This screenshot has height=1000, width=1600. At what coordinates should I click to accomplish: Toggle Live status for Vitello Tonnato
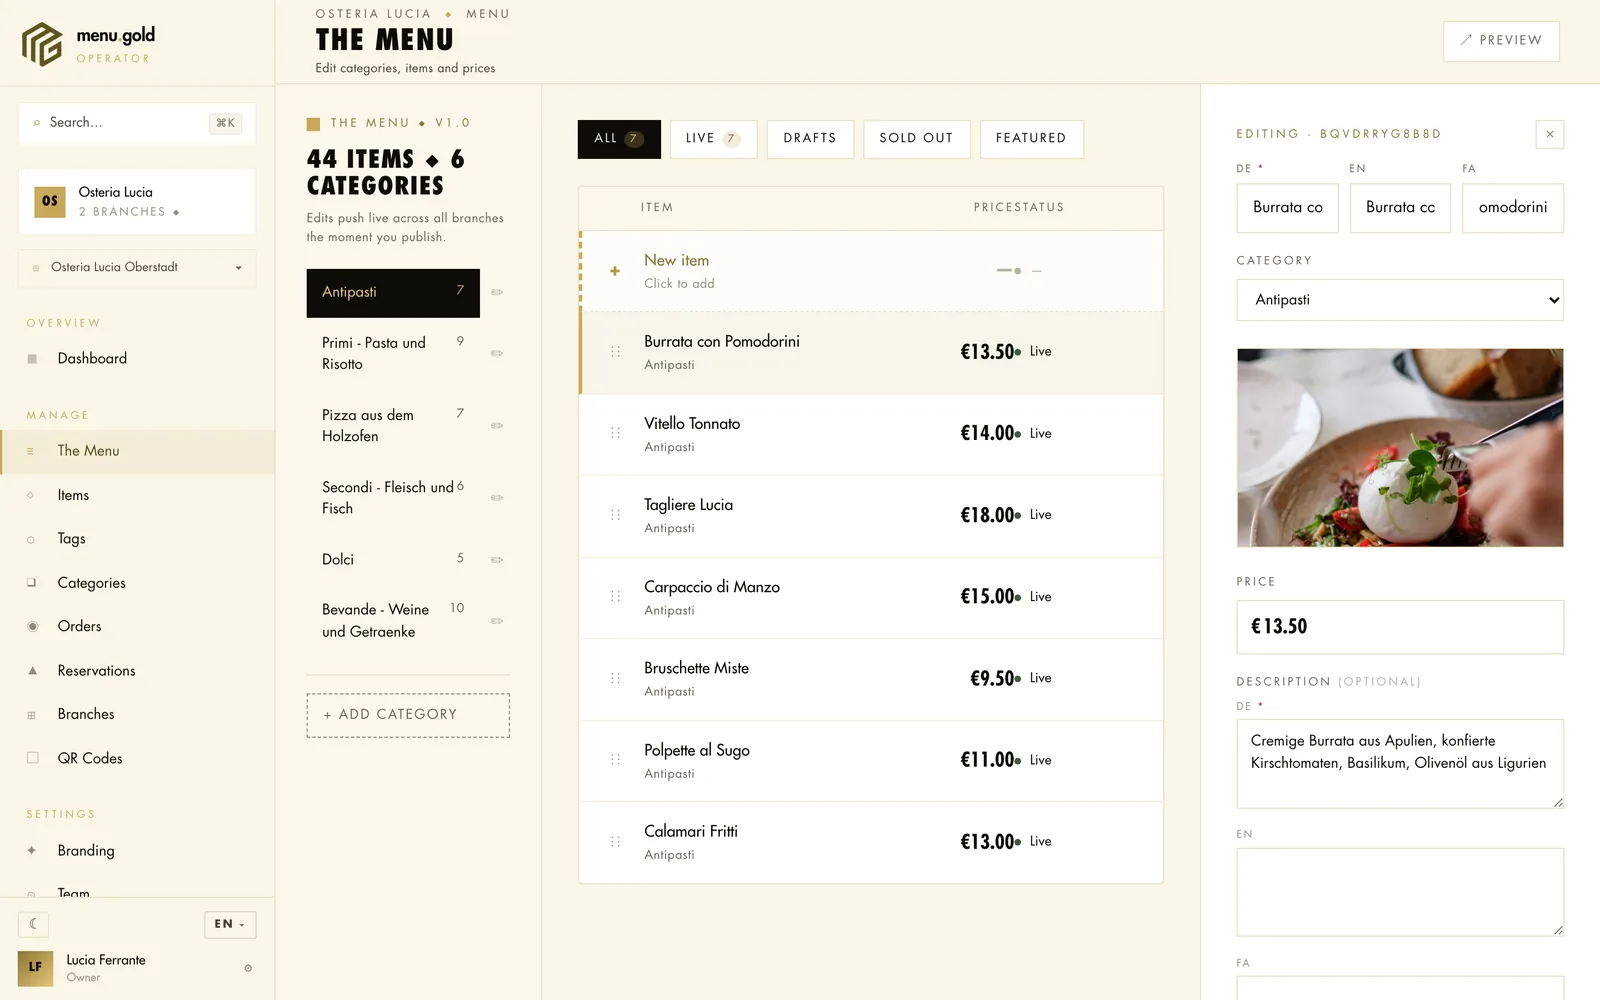tap(1034, 434)
